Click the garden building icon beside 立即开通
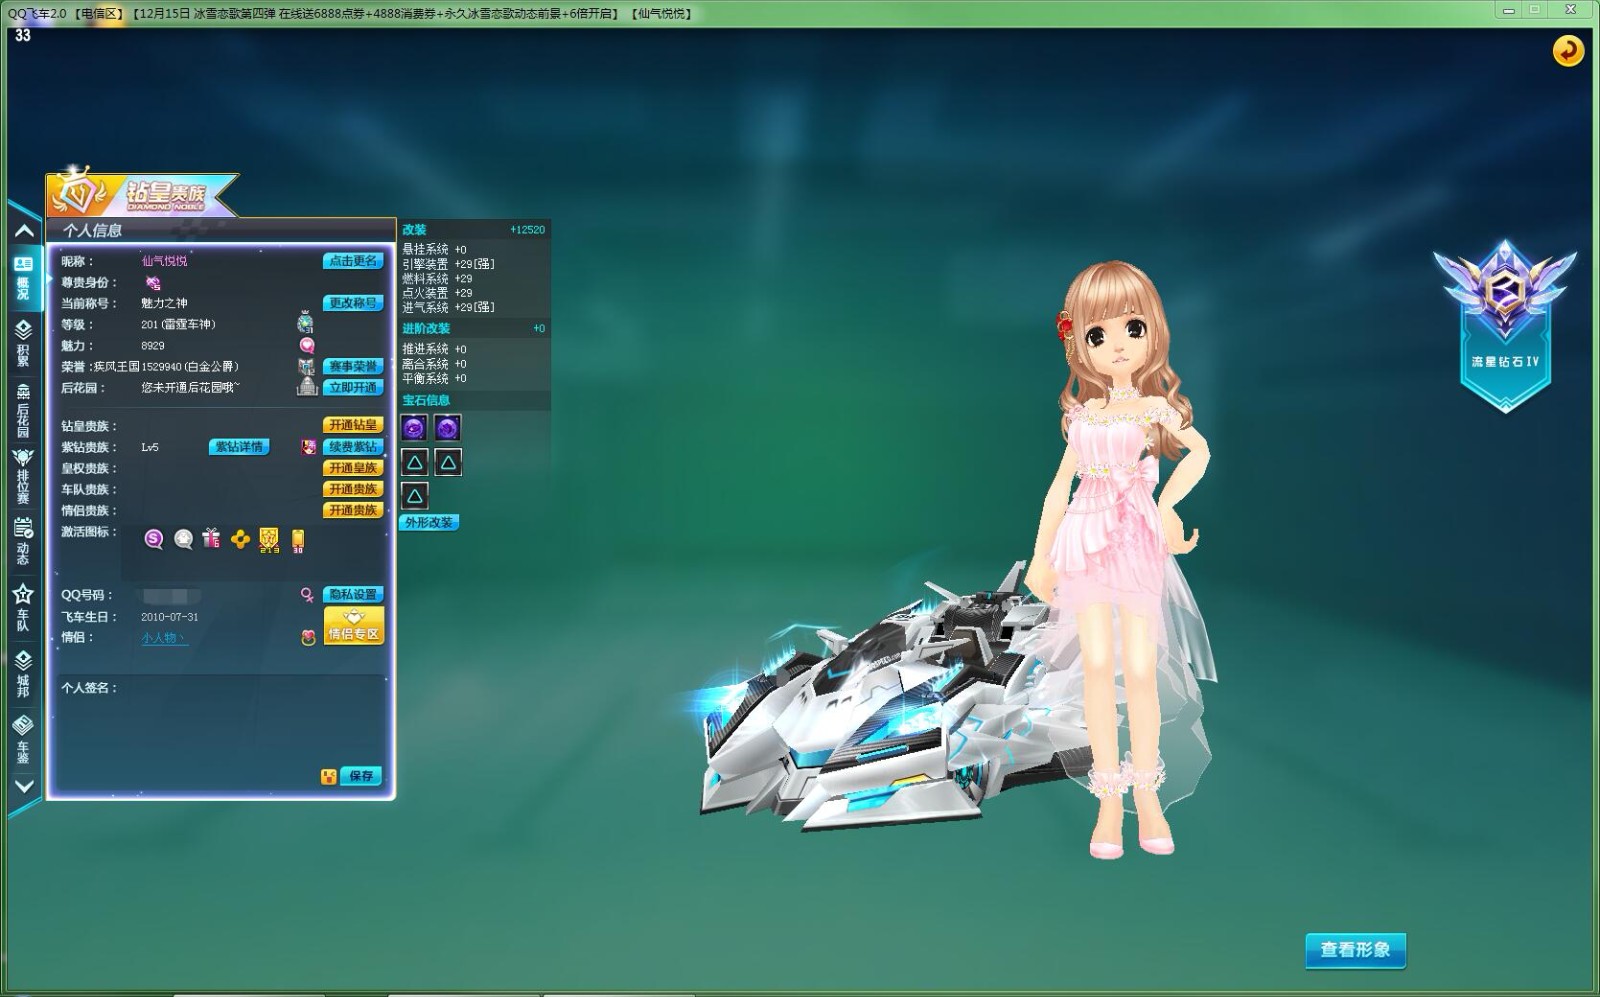The height and width of the screenshot is (997, 1600). point(306,387)
